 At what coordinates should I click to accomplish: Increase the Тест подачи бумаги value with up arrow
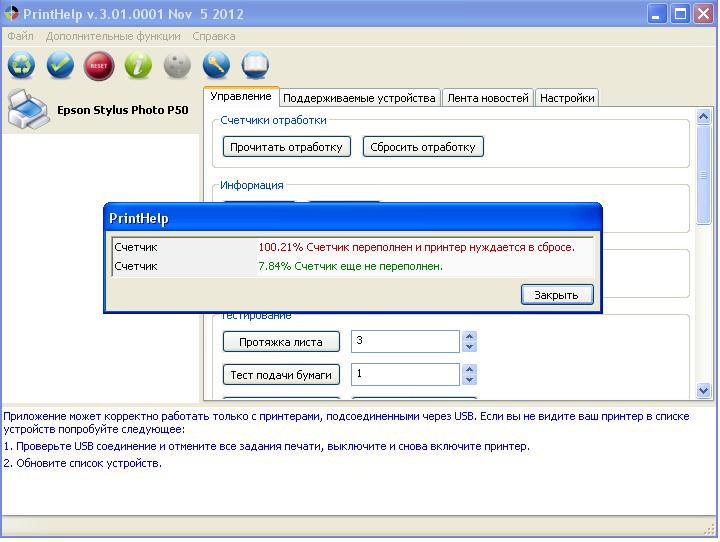(x=469, y=369)
